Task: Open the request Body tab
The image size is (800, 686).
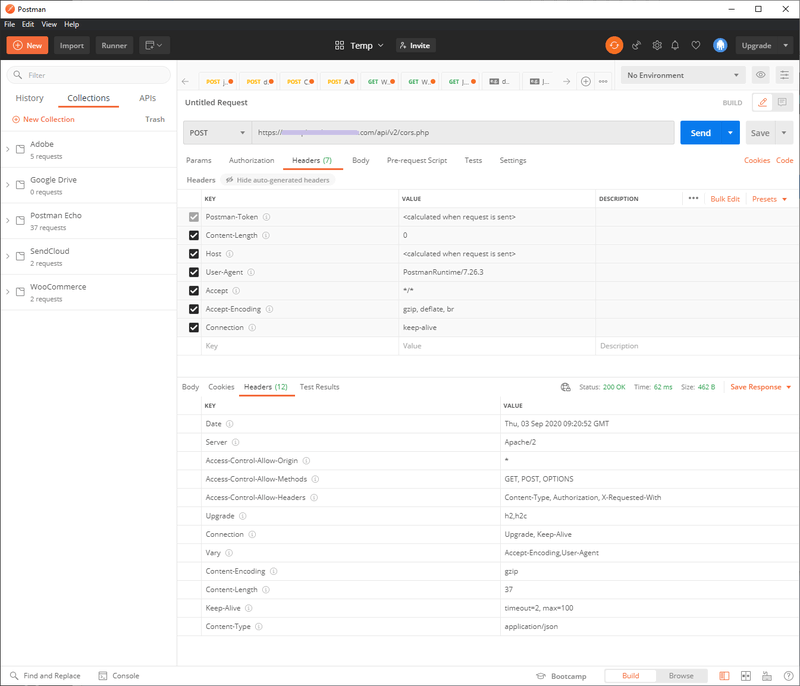Action: [360, 160]
